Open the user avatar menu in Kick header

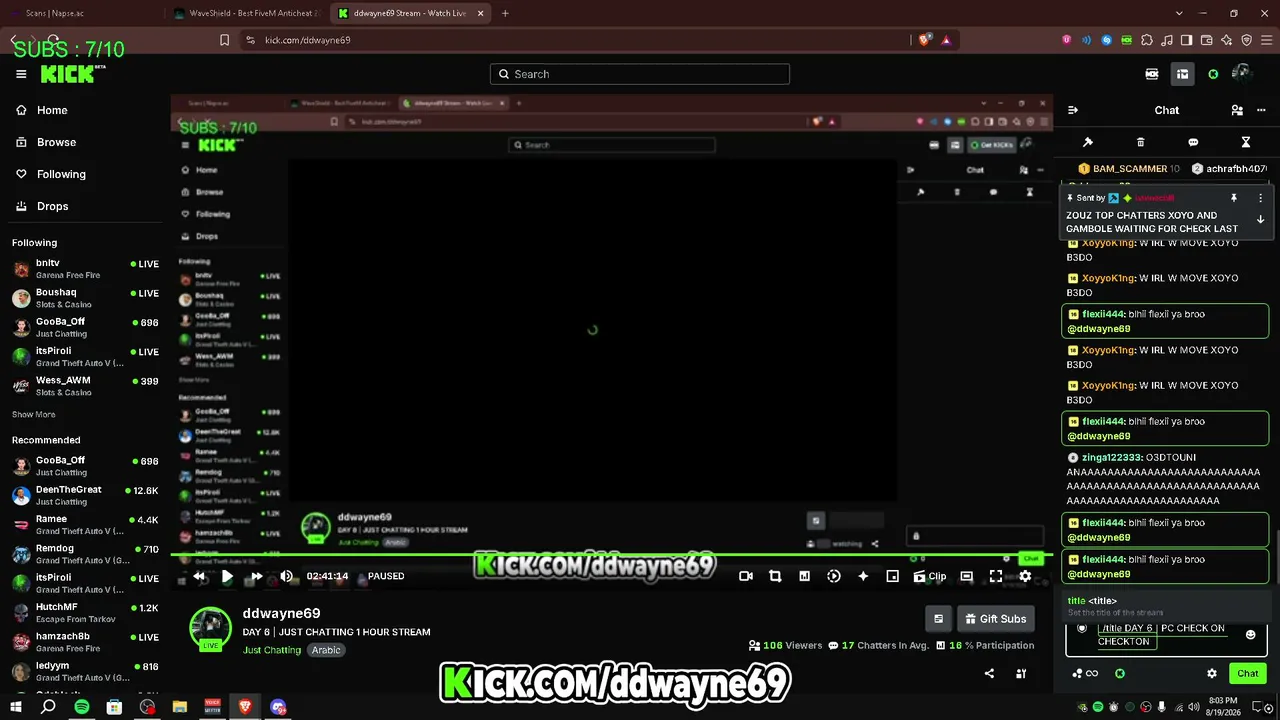1242,73
